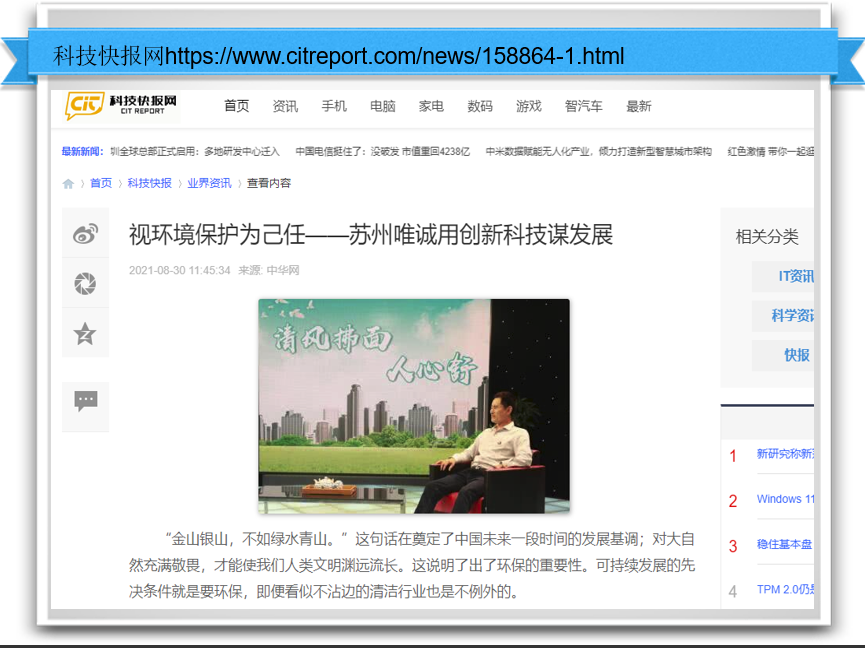This screenshot has width=865, height=648.
Task: Switch to the 游戏 tab
Action: [529, 105]
